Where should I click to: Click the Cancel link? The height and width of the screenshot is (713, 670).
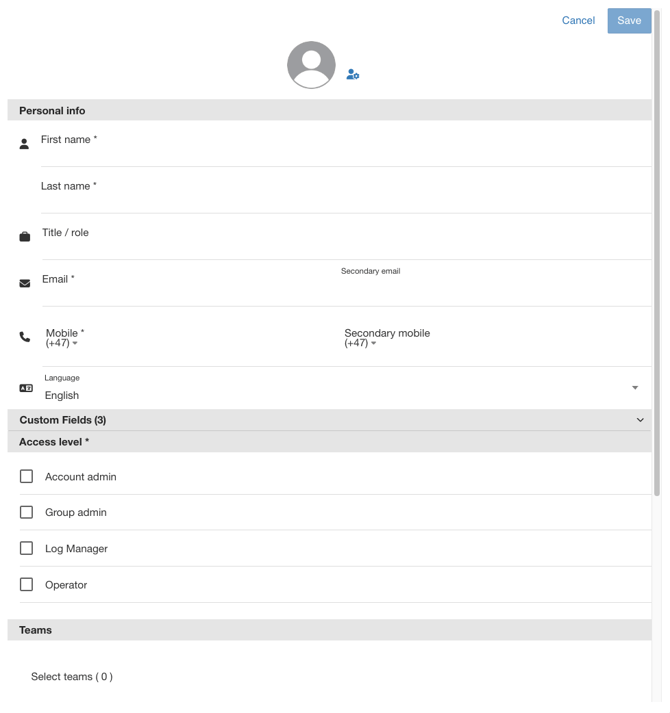[x=578, y=20]
